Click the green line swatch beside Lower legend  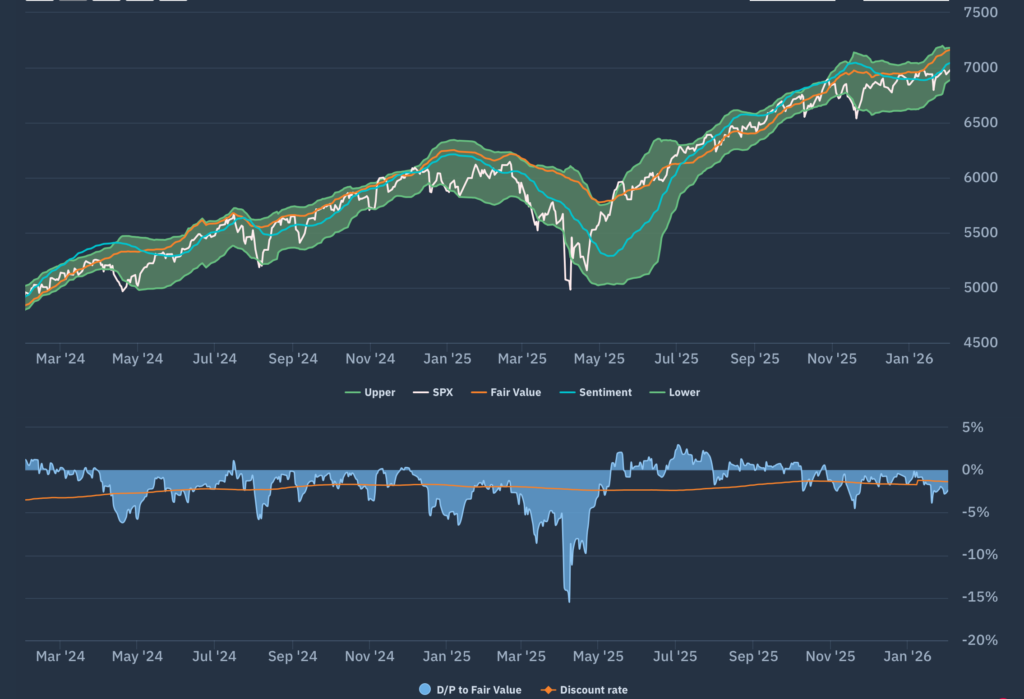[x=657, y=393]
